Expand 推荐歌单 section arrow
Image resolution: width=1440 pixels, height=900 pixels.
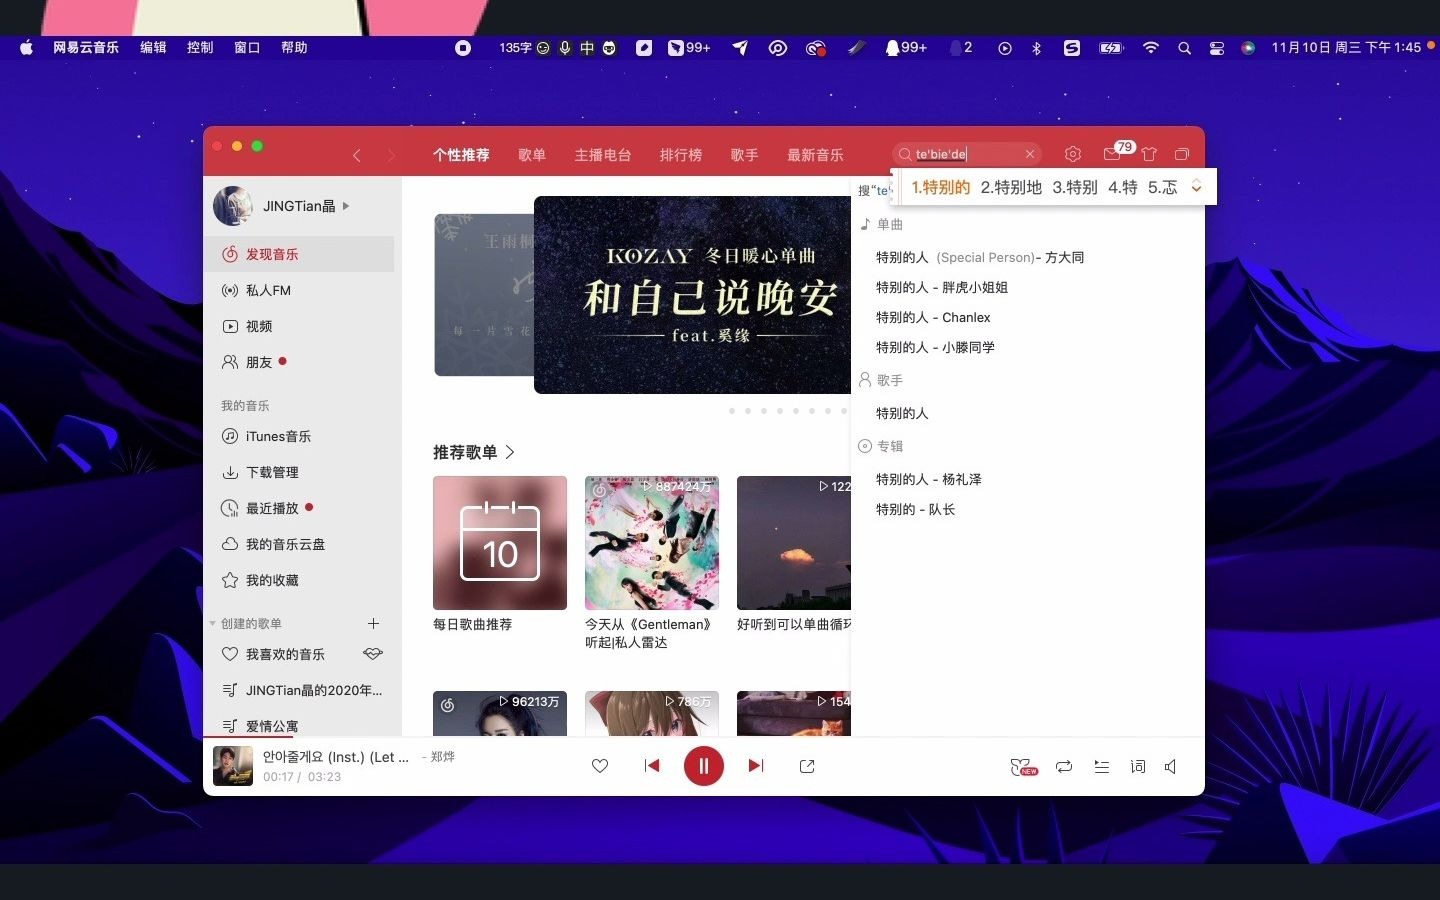pos(510,452)
